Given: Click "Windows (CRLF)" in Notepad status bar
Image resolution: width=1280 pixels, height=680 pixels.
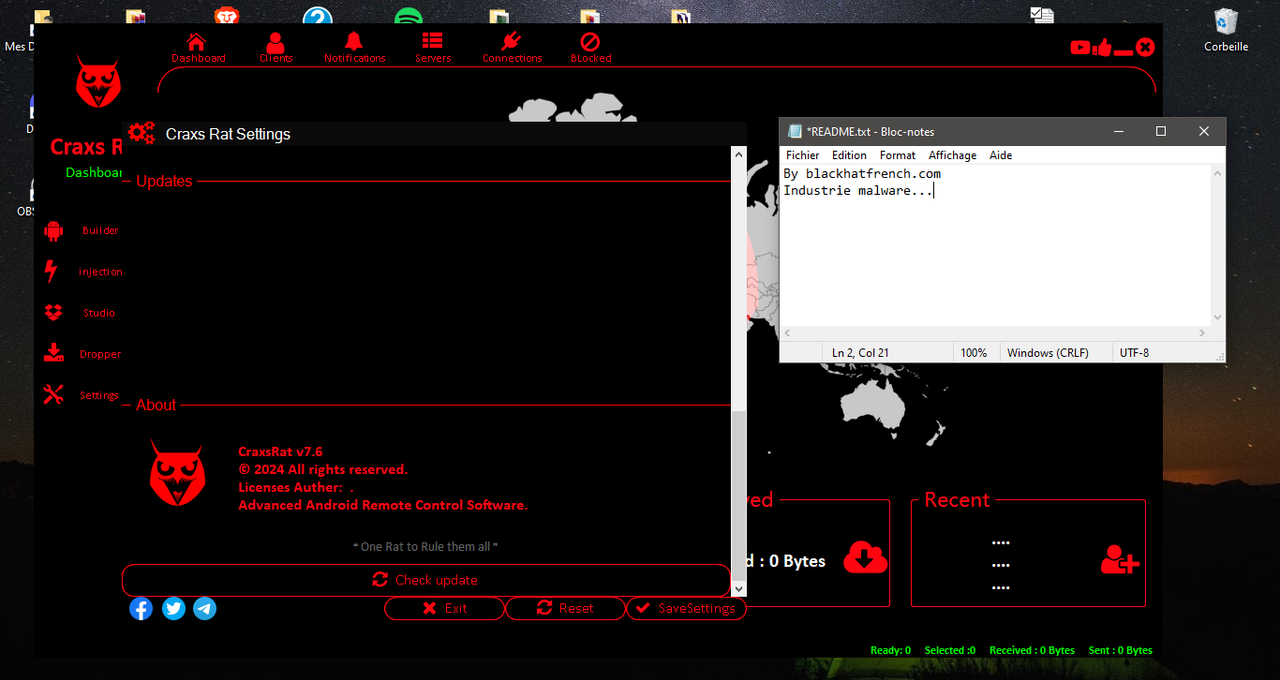Looking at the screenshot, I should pos(1047,353).
